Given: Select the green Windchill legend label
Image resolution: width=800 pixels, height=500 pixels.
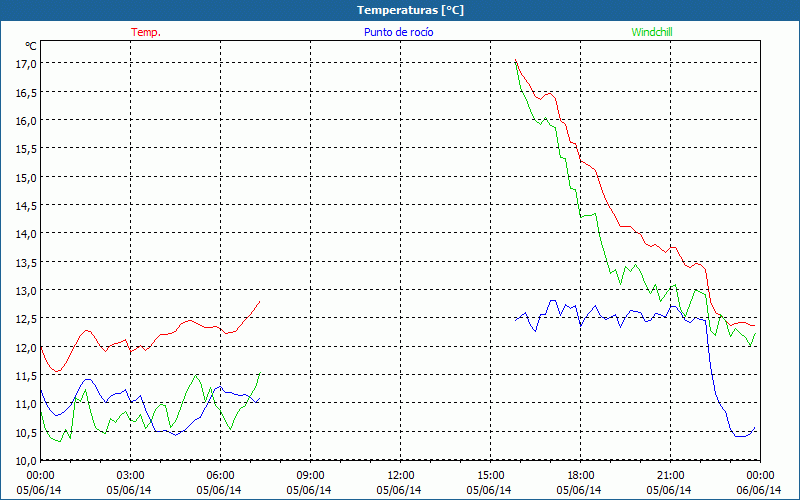Looking at the screenshot, I should 652,32.
